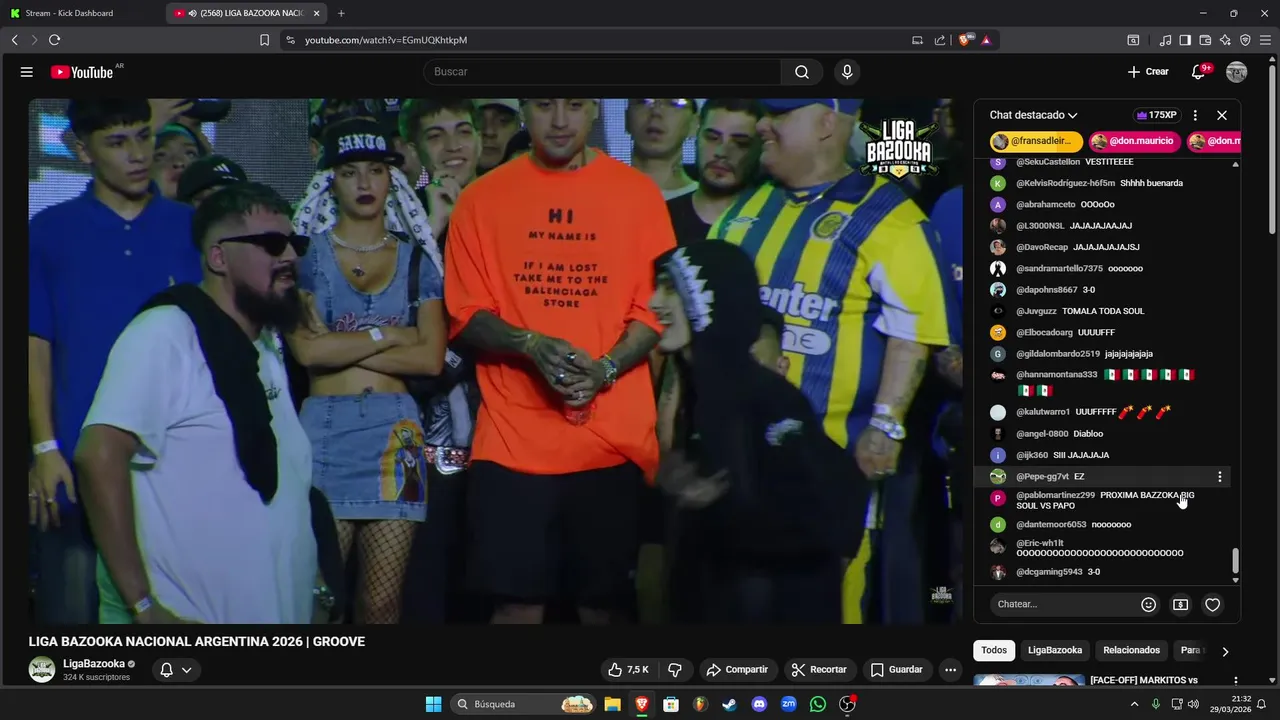
Task: Show hidden tray icons chevron
Action: (1134, 704)
